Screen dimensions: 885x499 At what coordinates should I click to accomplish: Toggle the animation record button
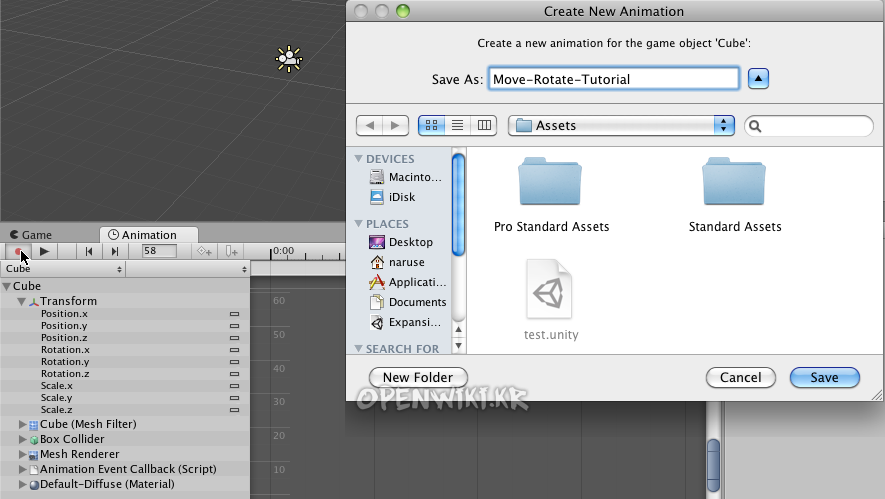pyautogui.click(x=19, y=252)
